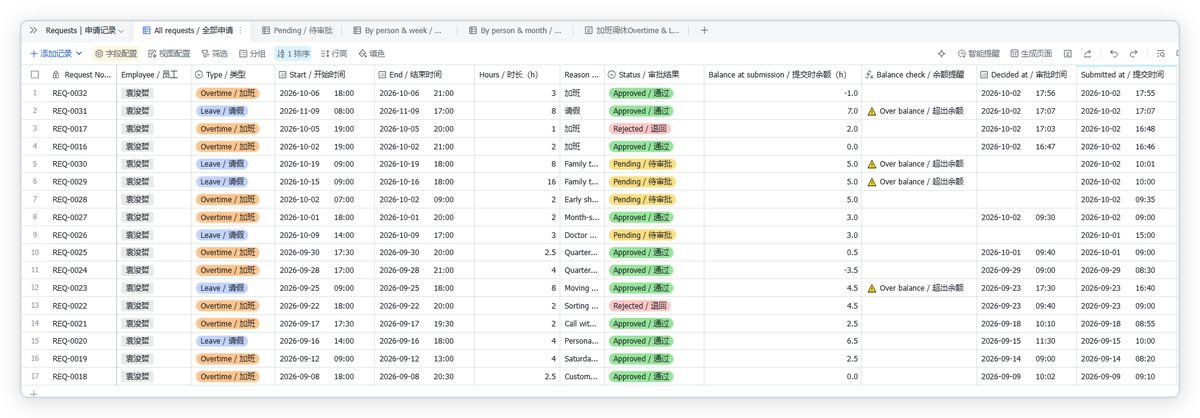Click more options dots on All requests tab
The width and height of the screenshot is (1200, 418).
240,31
